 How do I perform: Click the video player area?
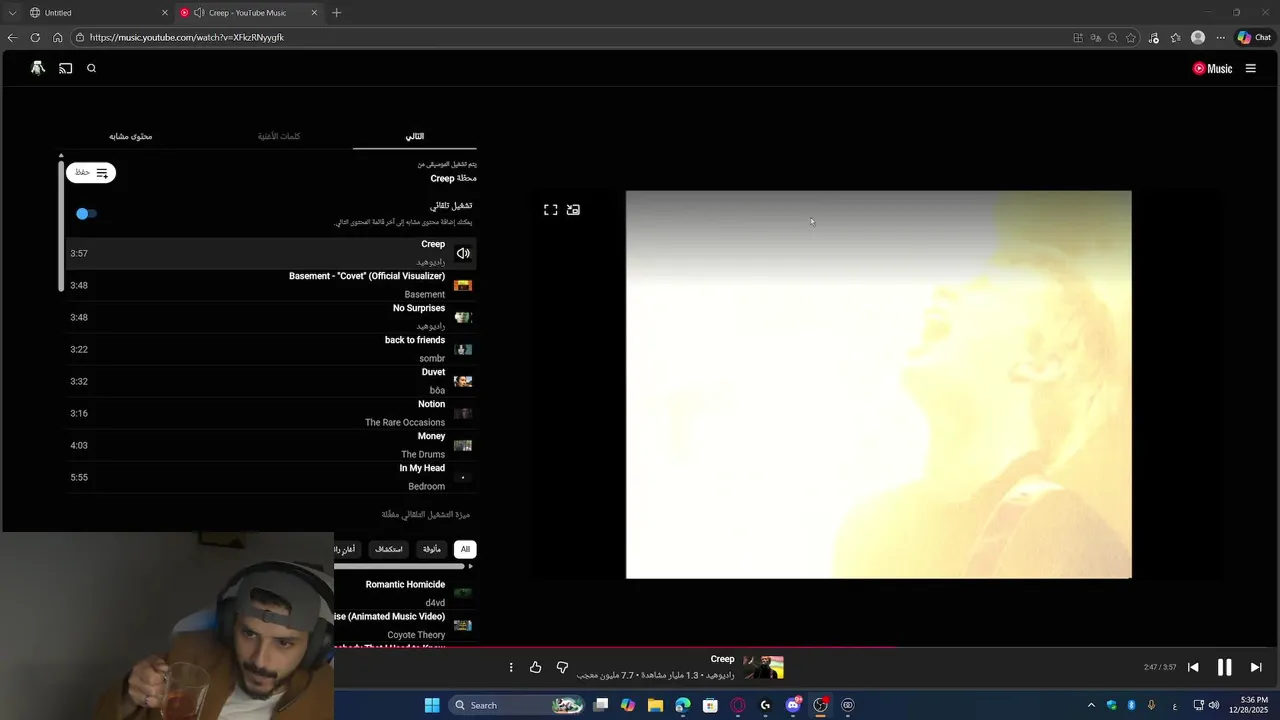coord(878,384)
